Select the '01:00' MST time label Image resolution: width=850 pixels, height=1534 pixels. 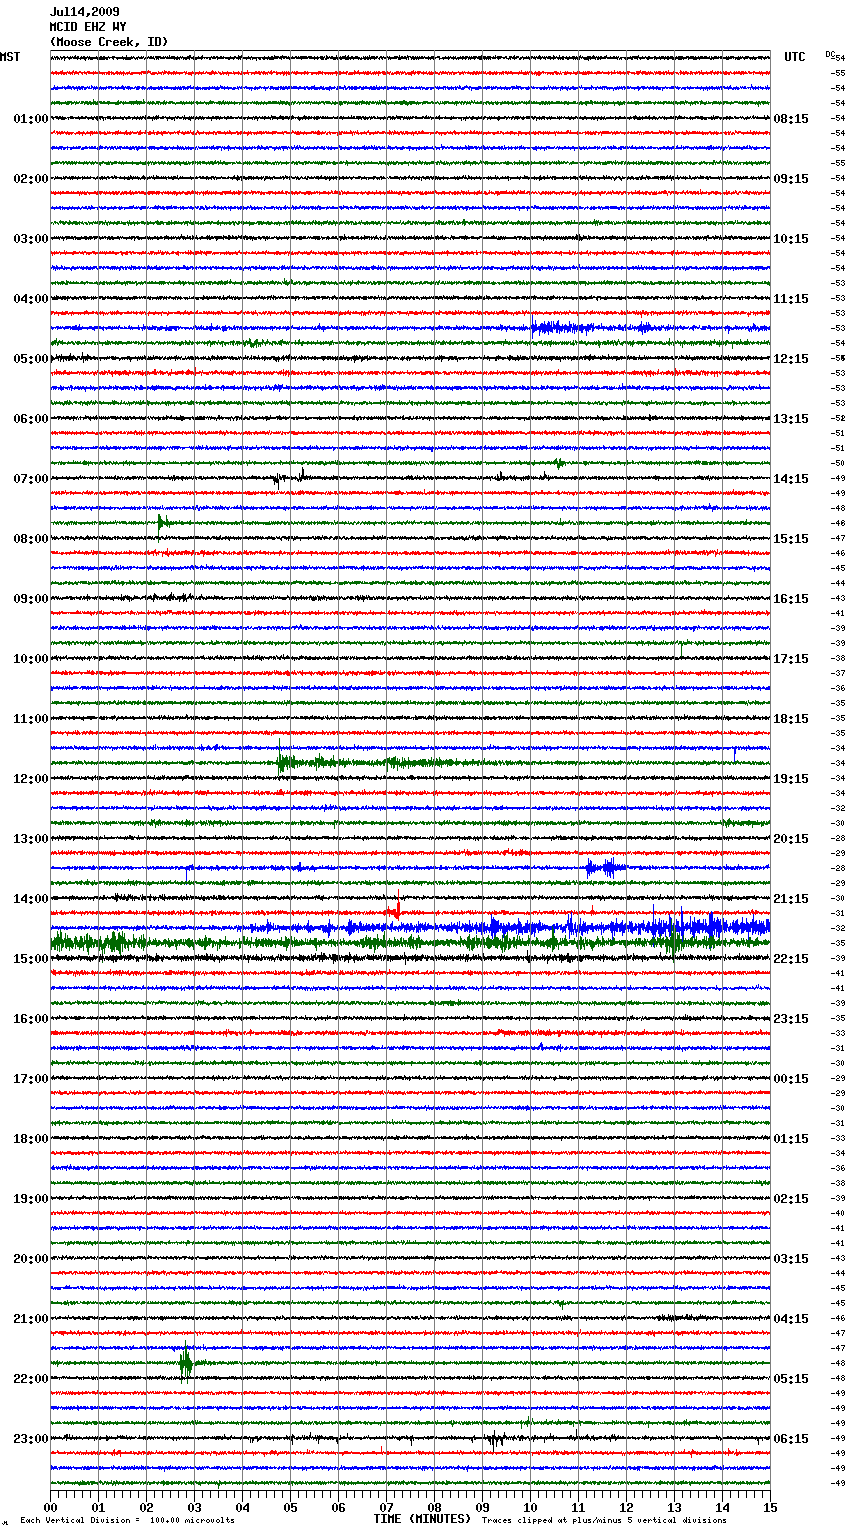coord(31,119)
